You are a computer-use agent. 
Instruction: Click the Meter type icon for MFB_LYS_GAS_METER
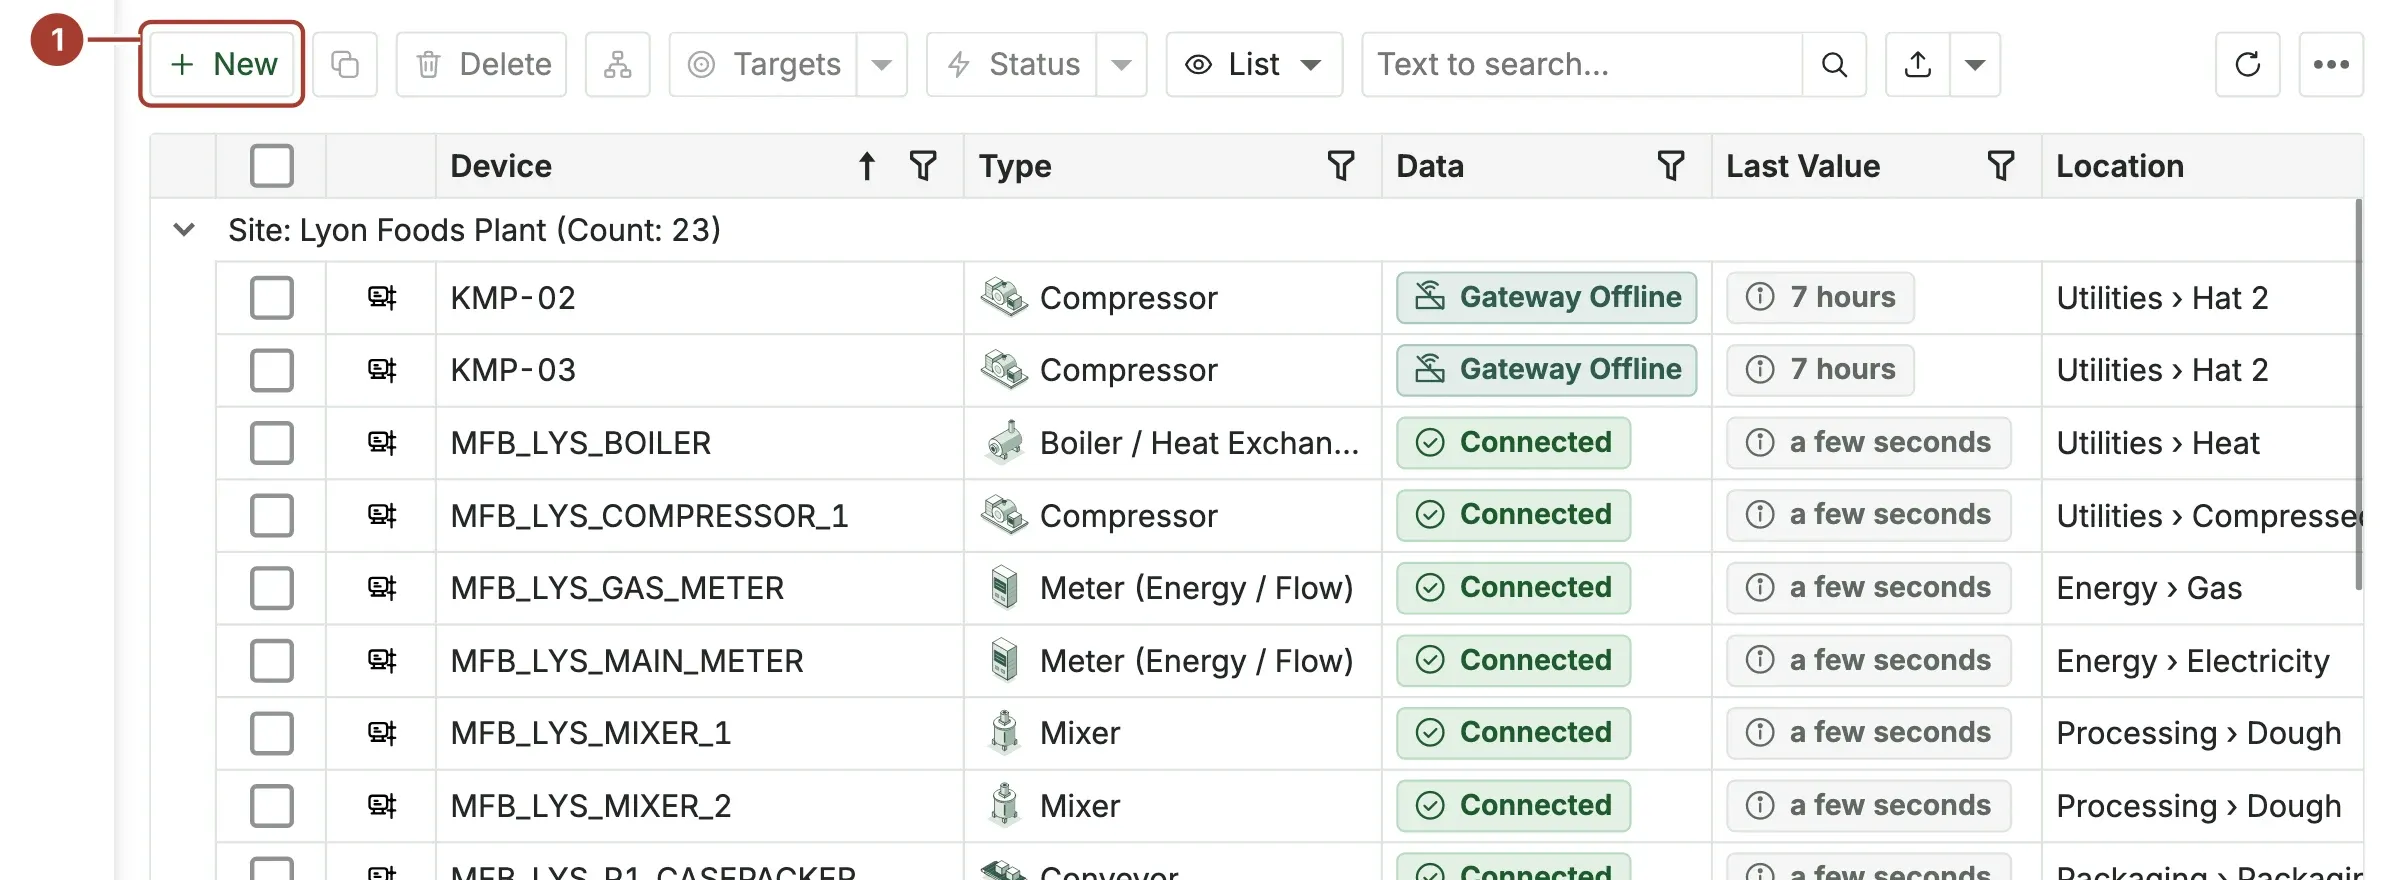[1004, 587]
